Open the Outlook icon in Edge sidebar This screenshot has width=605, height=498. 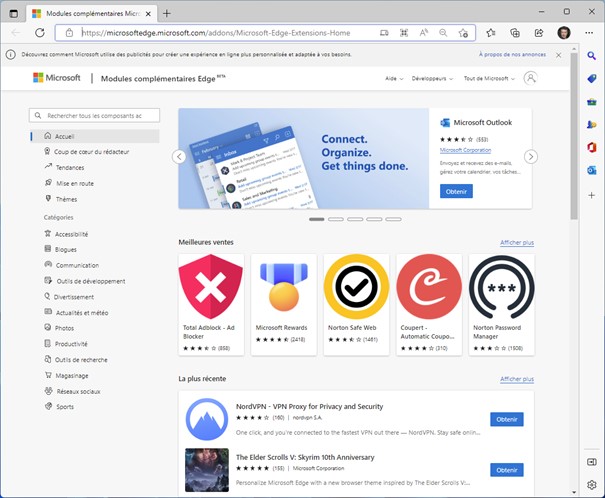pos(592,171)
